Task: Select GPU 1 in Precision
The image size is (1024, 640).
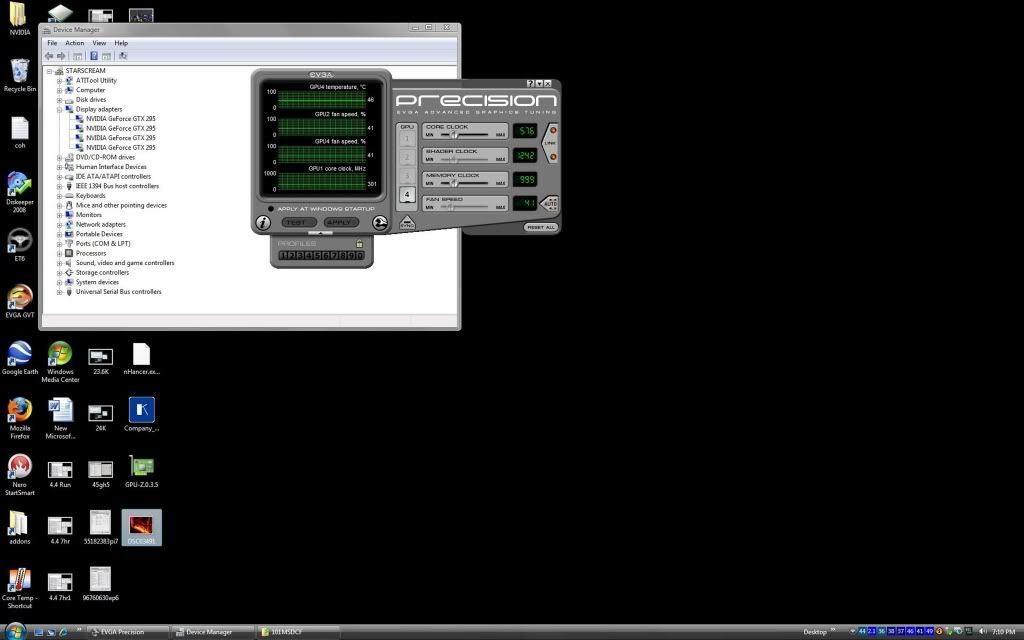Action: [x=406, y=138]
